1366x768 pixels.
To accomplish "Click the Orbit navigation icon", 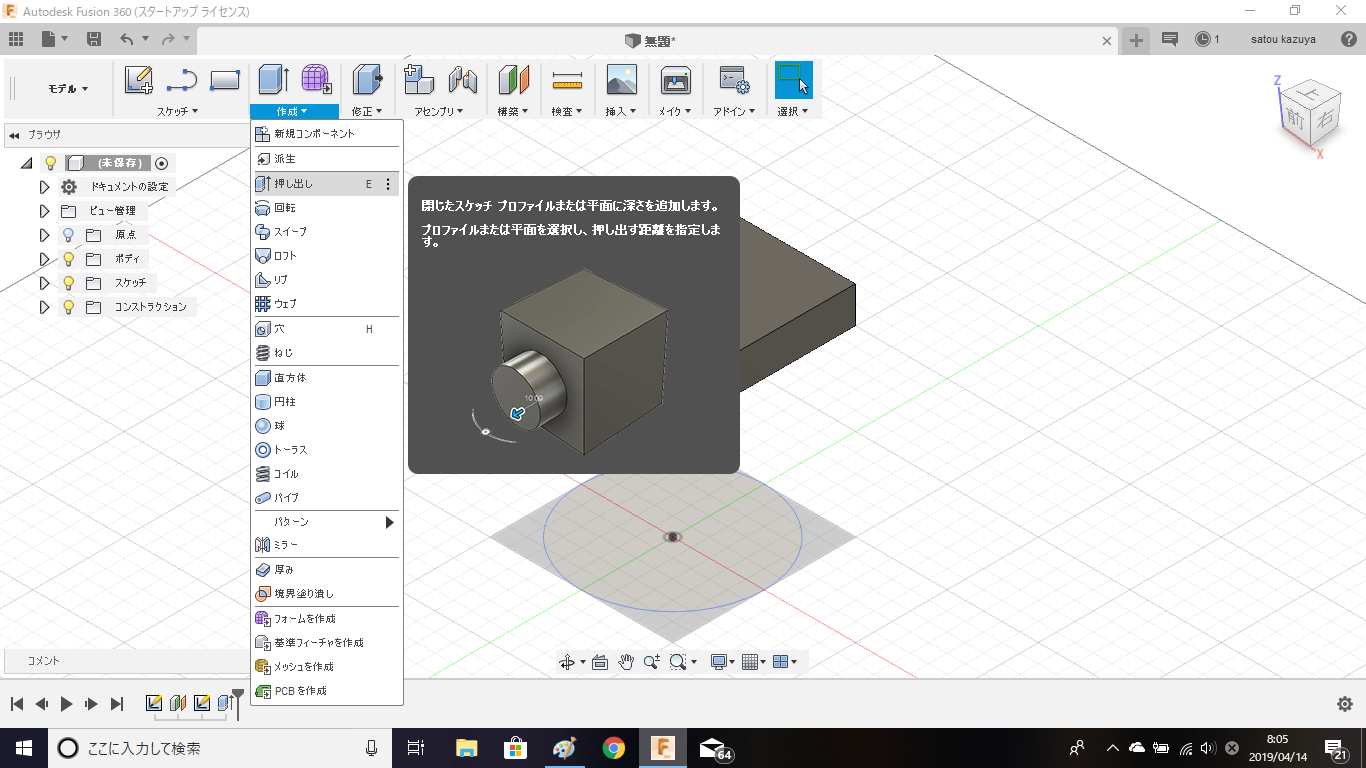I will (567, 662).
